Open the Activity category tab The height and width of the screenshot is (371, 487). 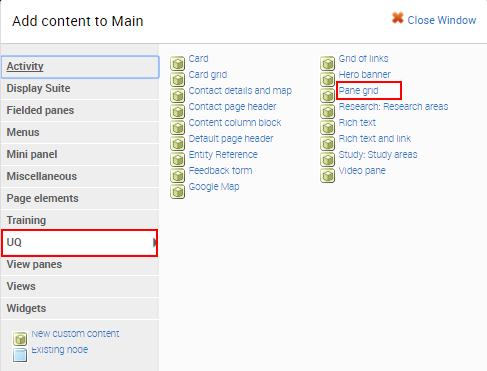[80, 67]
